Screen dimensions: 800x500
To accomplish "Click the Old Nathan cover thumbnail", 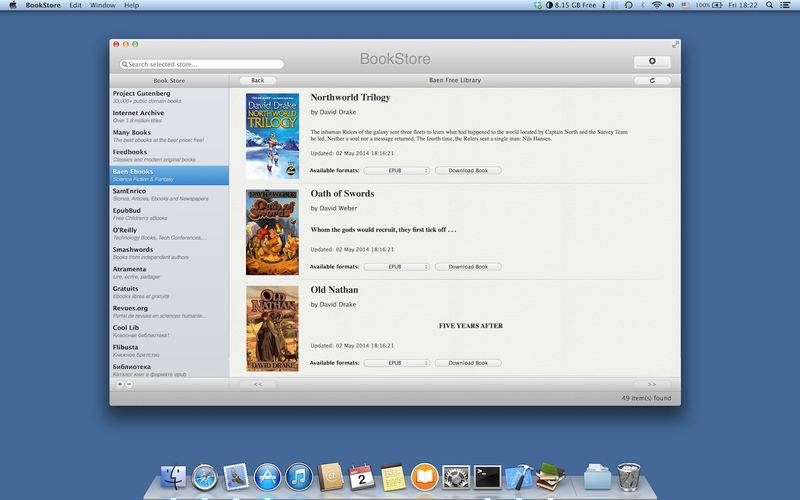I will click(x=272, y=329).
